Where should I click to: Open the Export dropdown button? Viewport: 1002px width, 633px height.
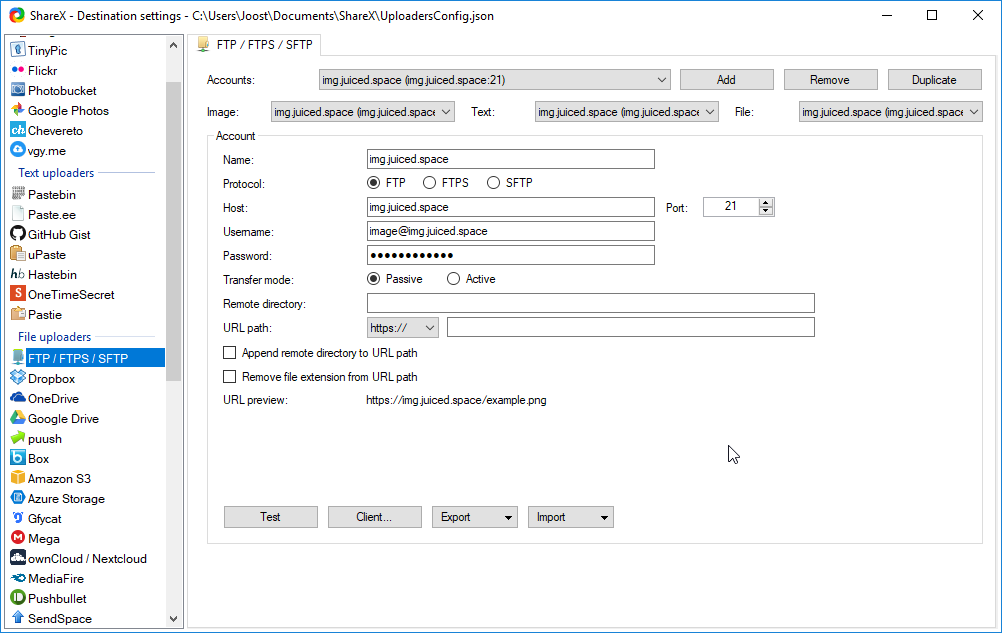coord(474,517)
